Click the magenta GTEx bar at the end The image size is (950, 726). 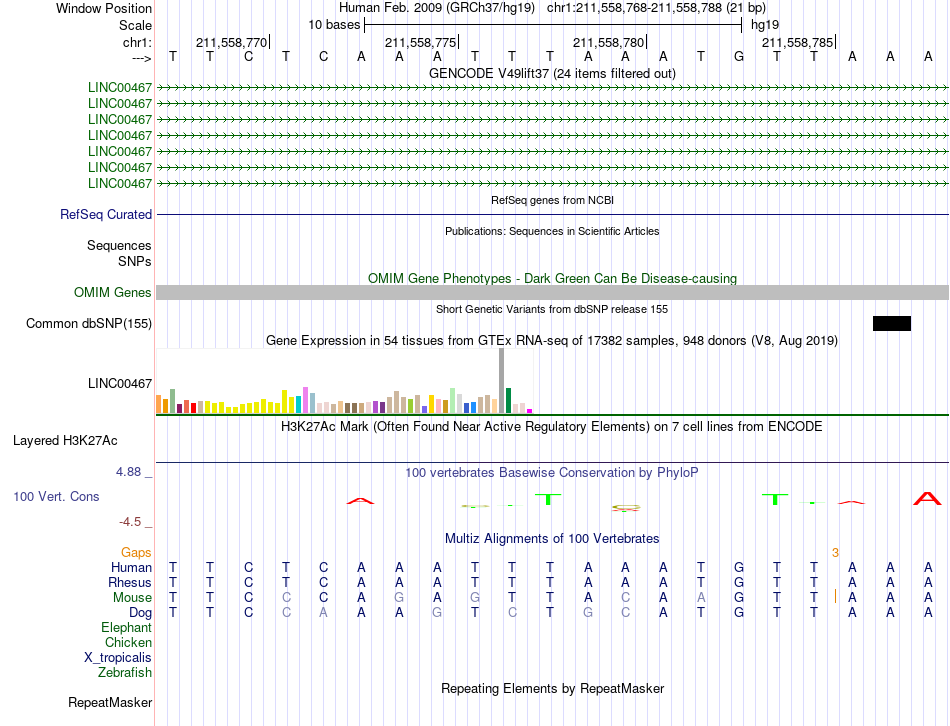tap(530, 411)
